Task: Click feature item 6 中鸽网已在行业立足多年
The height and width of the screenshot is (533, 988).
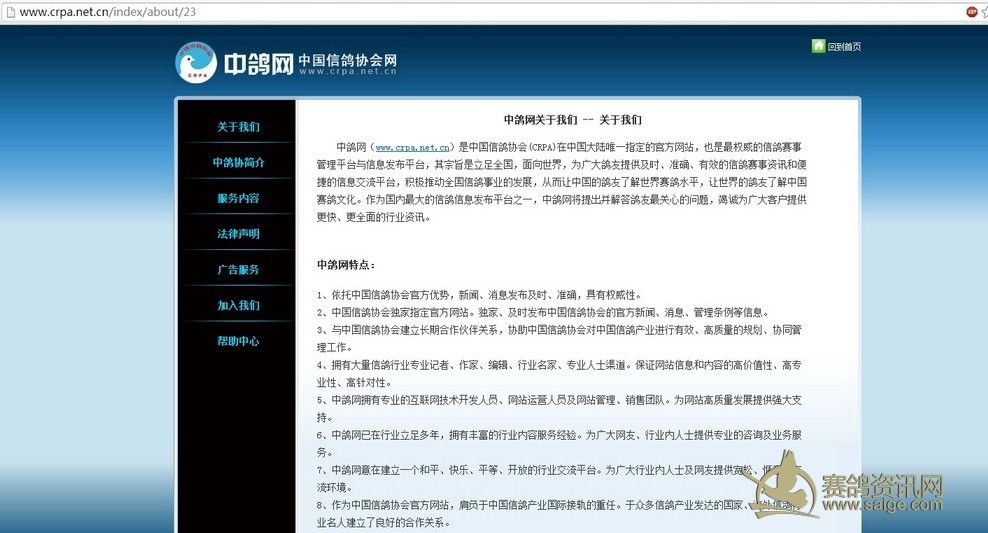Action: 560,444
